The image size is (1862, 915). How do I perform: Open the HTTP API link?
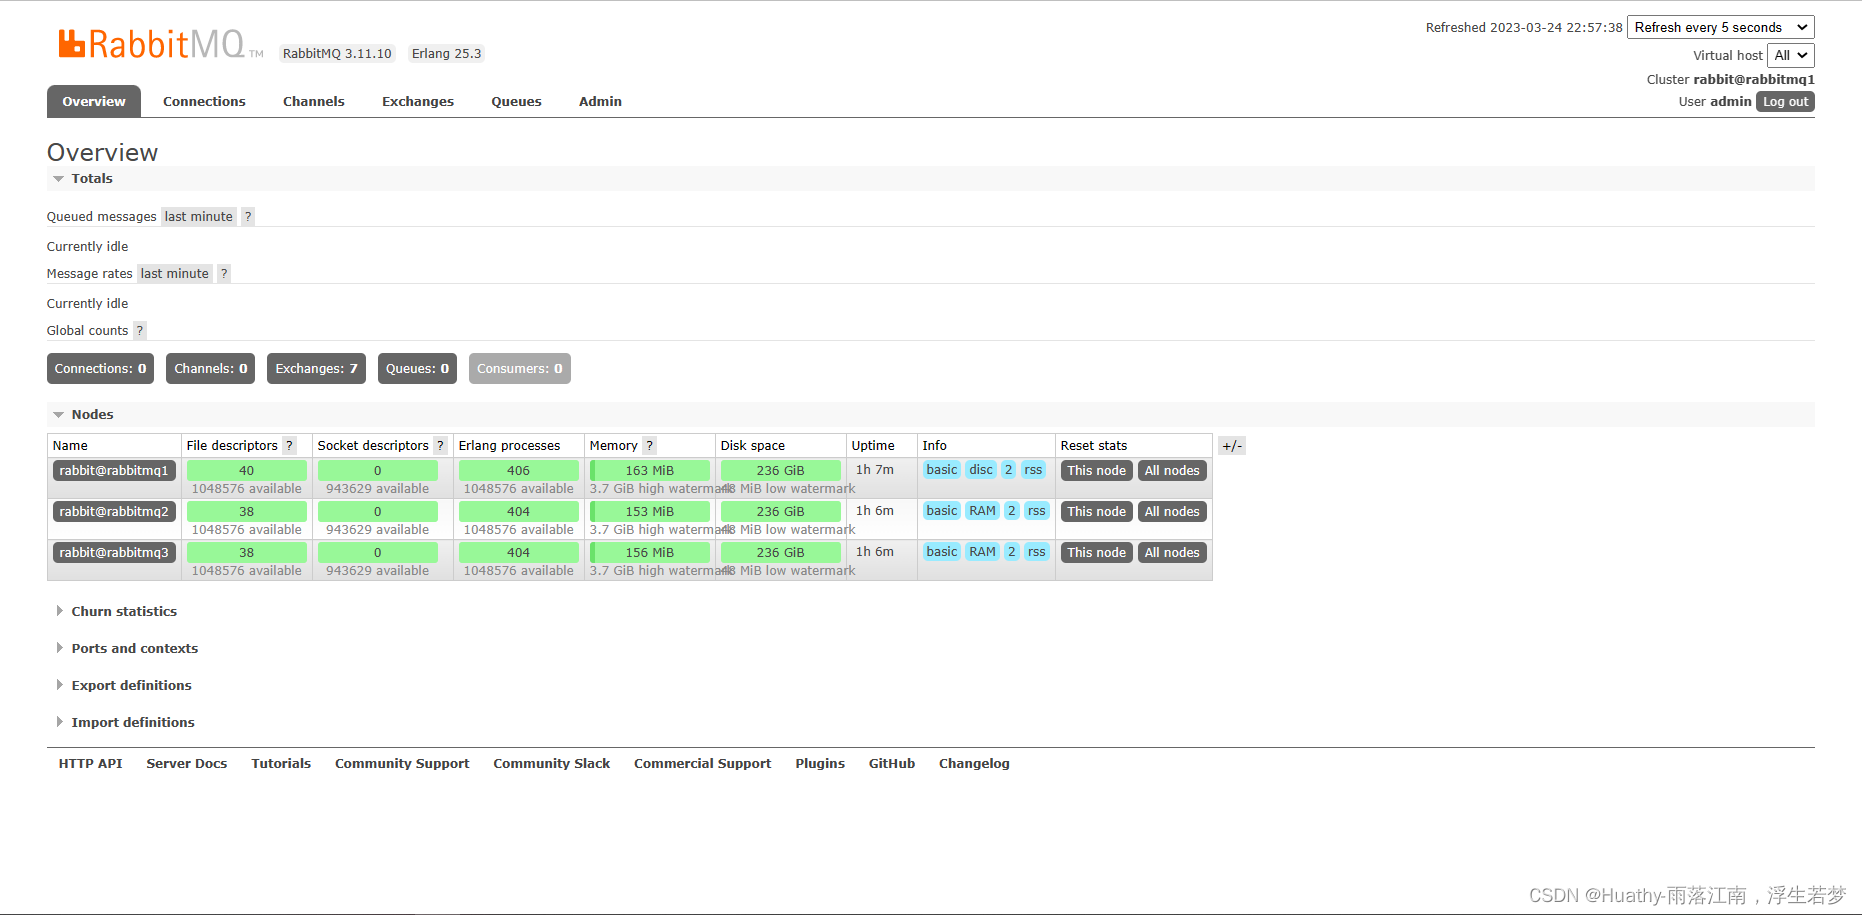[x=90, y=763]
